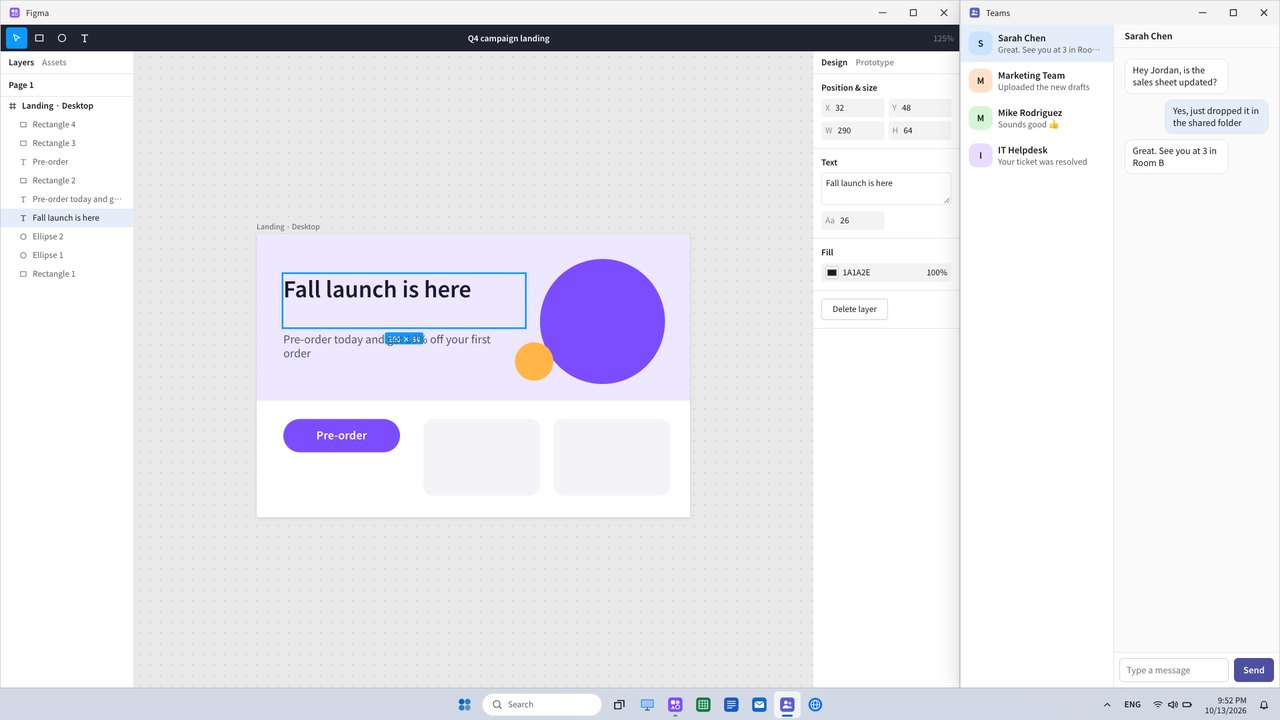Click the Y position field
This screenshot has height=720, width=1280.
[x=920, y=107]
